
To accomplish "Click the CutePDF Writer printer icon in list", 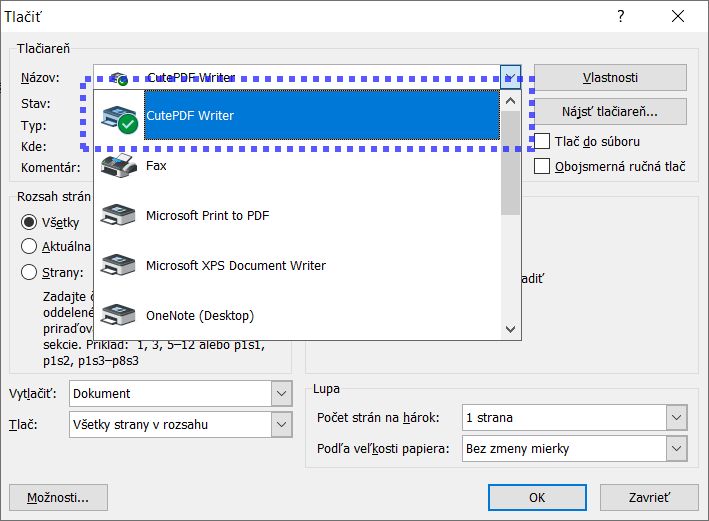I will (119, 119).
